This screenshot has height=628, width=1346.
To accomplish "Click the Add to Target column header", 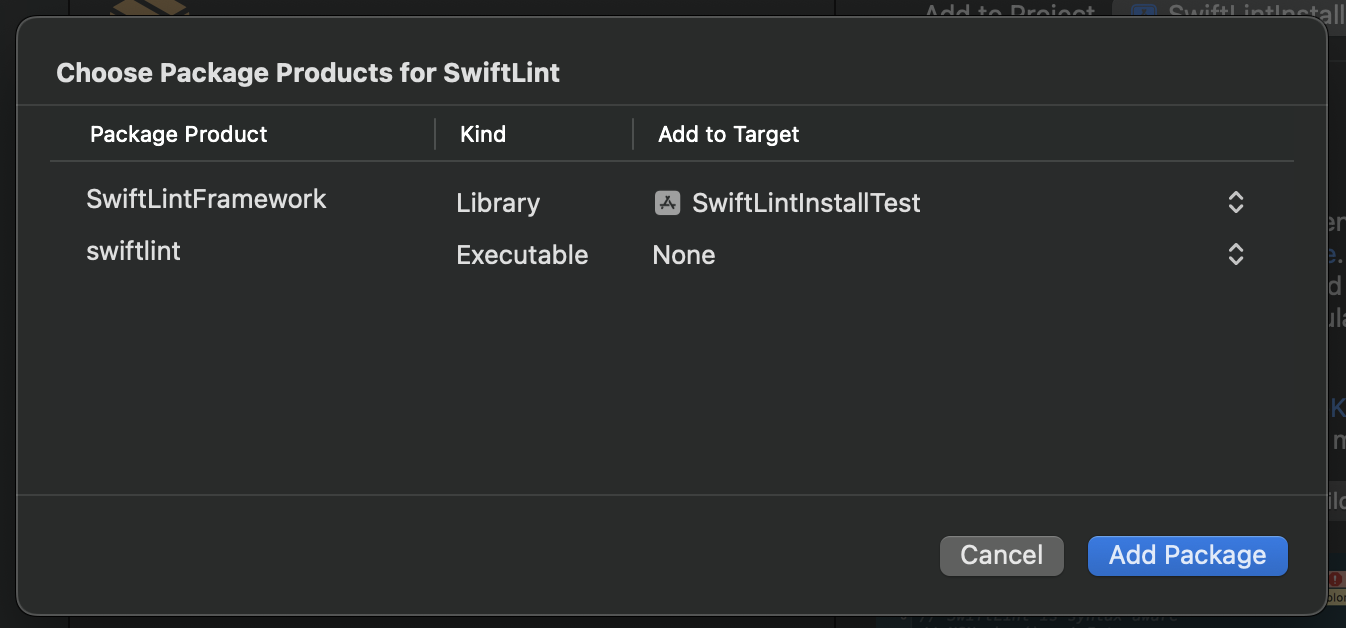I will pyautogui.click(x=728, y=134).
